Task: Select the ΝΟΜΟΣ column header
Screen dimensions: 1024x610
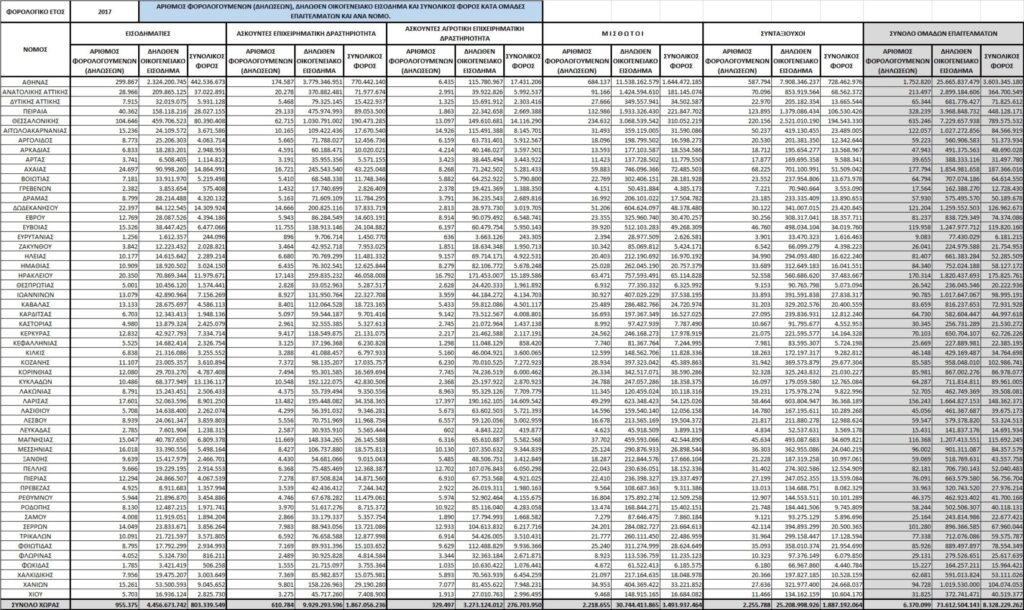Action: (x=35, y=50)
